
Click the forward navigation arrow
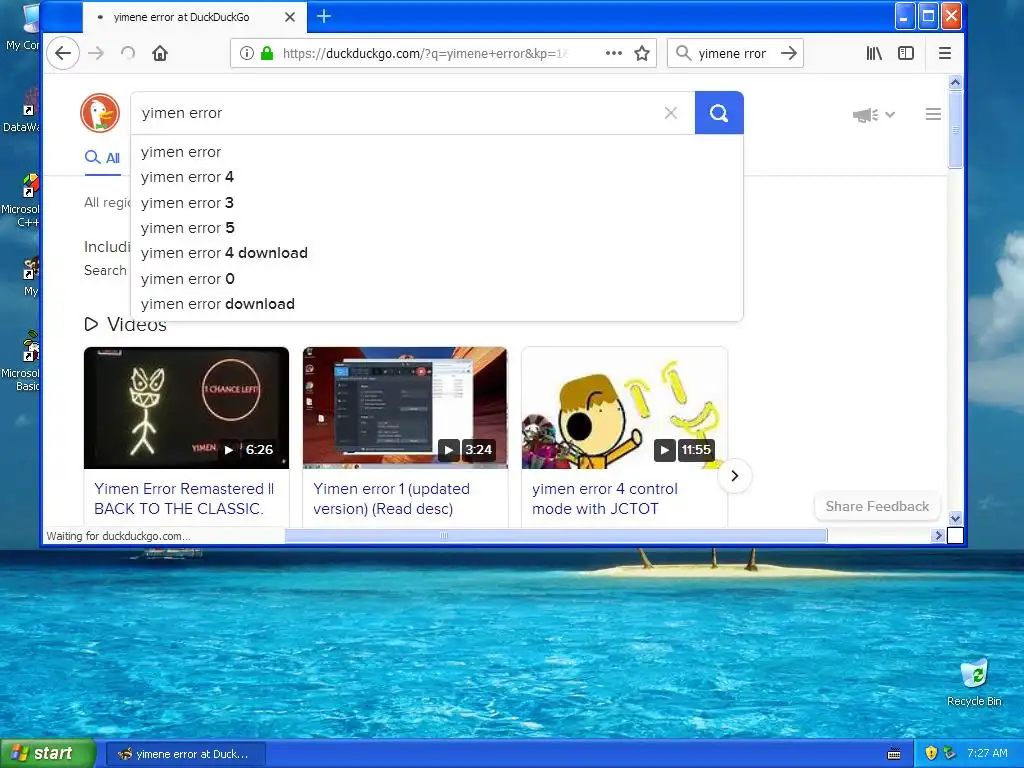click(x=95, y=54)
